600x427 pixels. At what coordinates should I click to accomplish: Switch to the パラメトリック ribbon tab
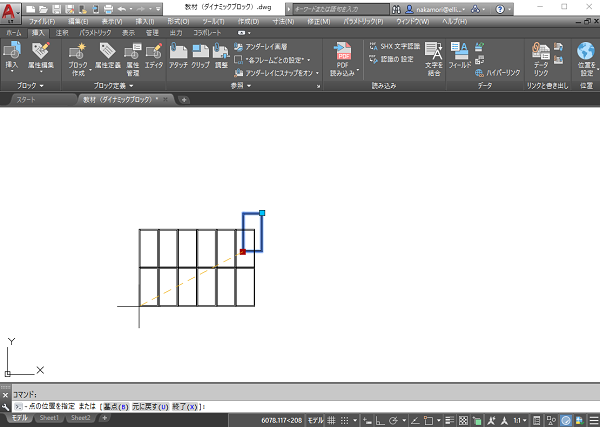coord(95,33)
